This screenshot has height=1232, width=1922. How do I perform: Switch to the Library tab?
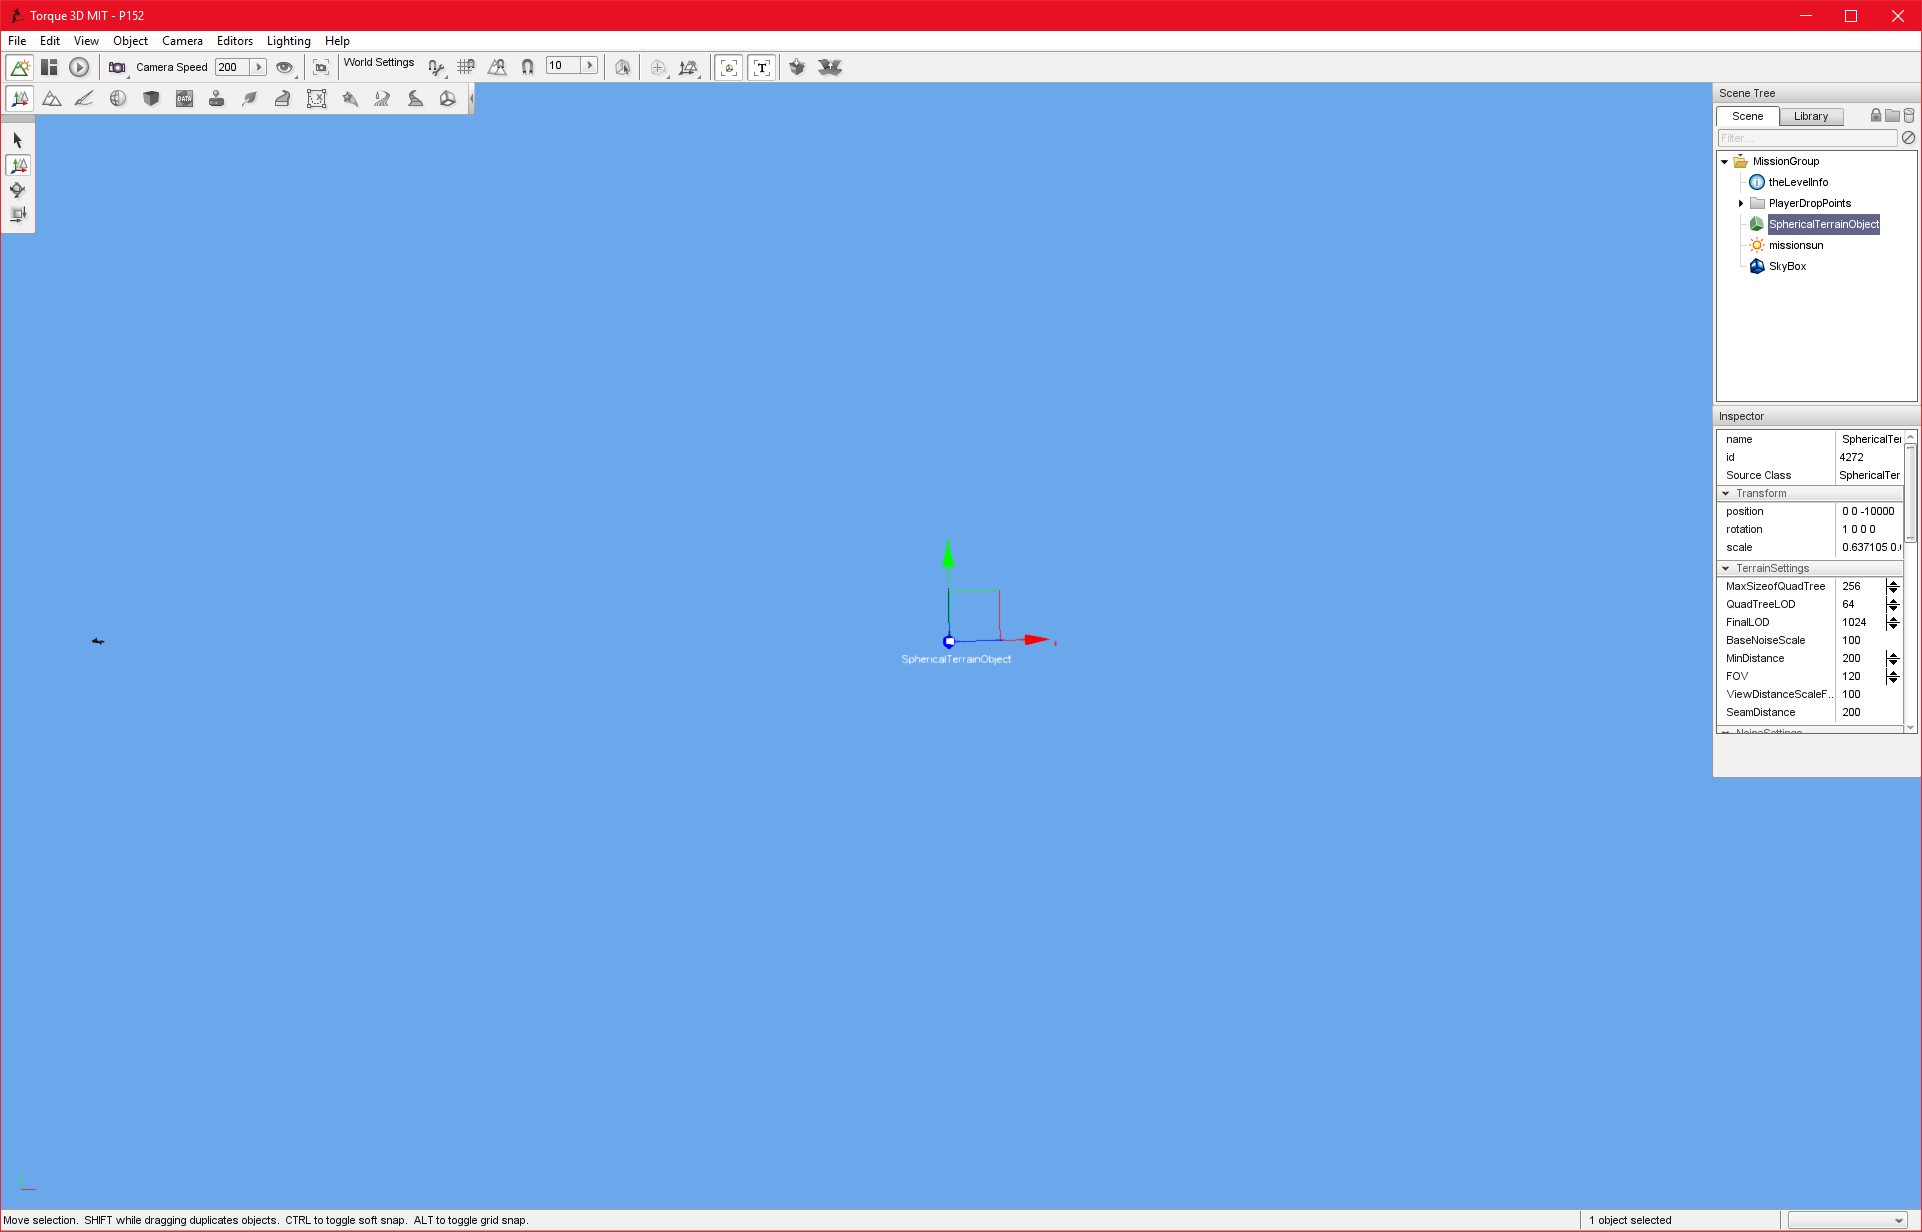1811,116
